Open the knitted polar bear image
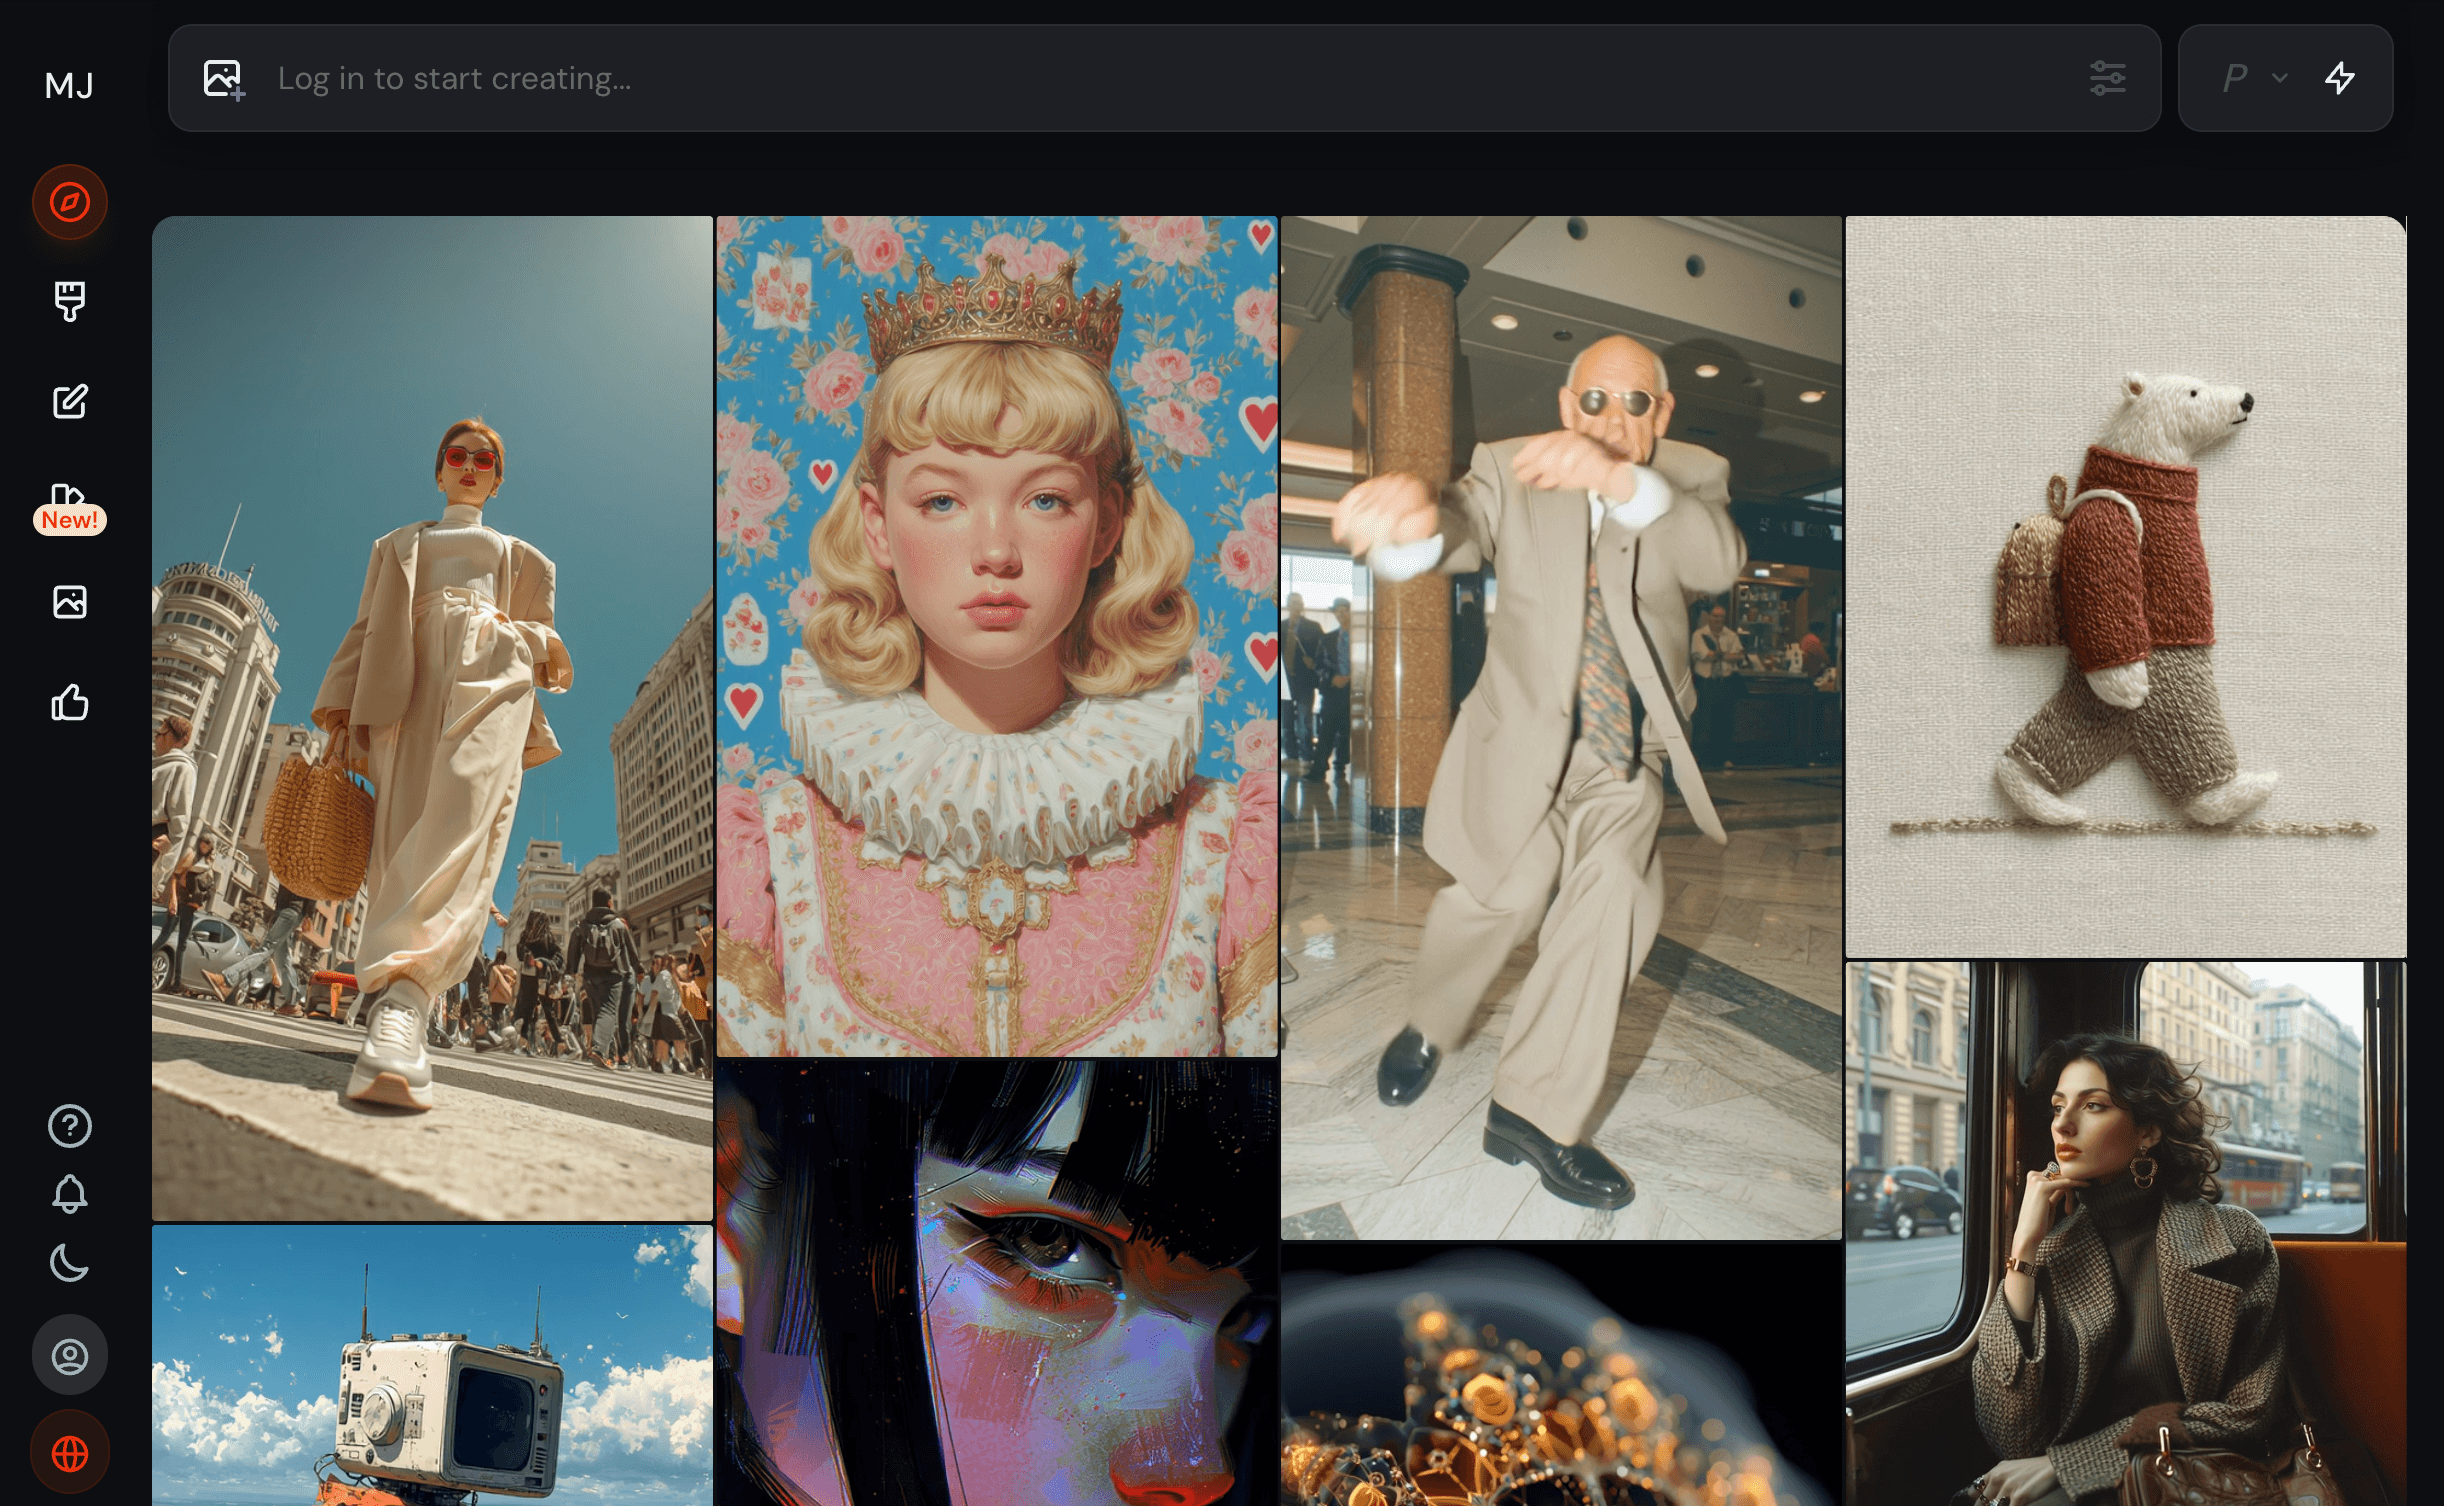 [x=2126, y=587]
